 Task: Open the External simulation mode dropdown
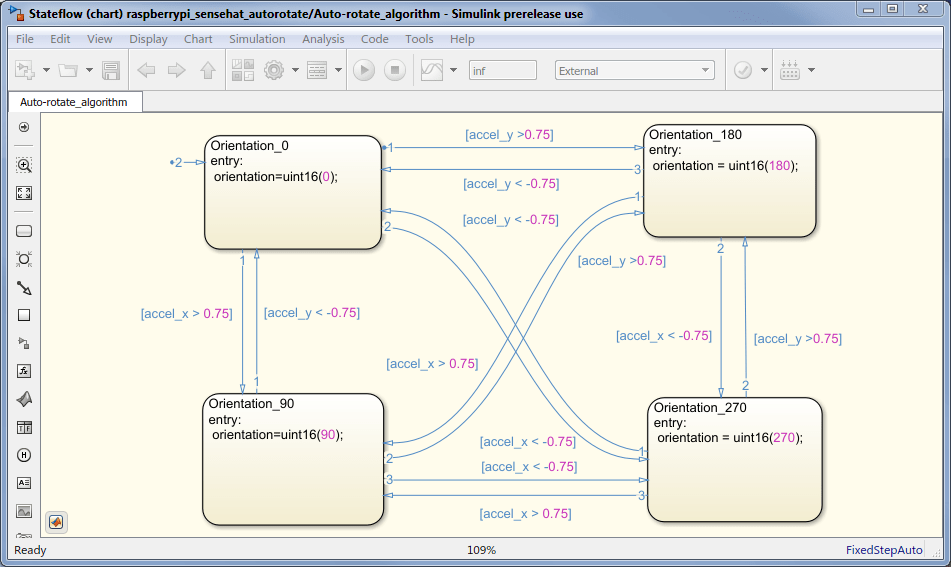(x=634, y=70)
